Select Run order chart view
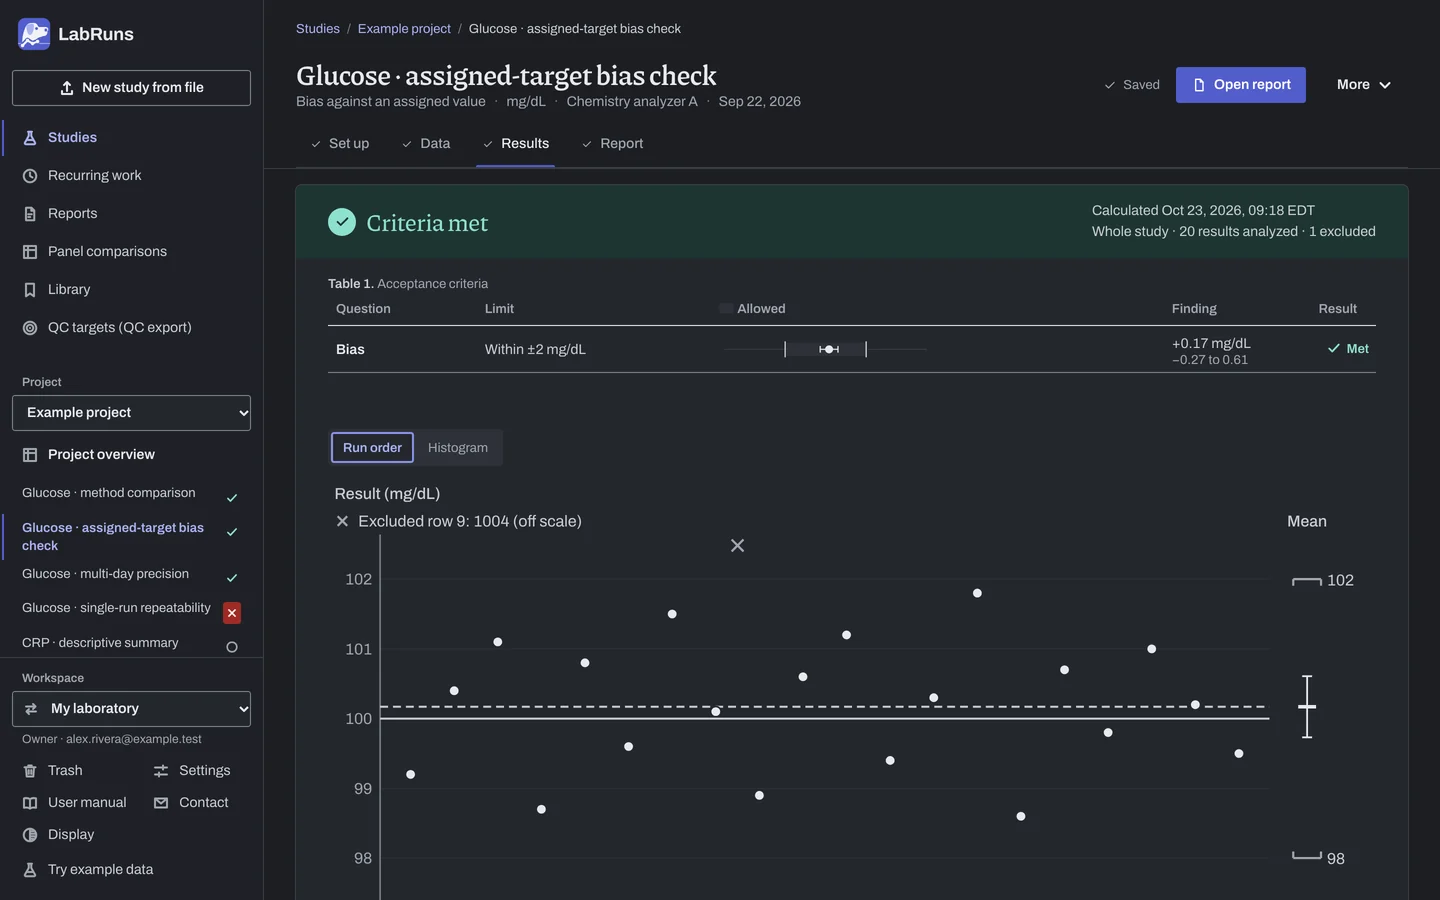1440x900 pixels. (372, 448)
